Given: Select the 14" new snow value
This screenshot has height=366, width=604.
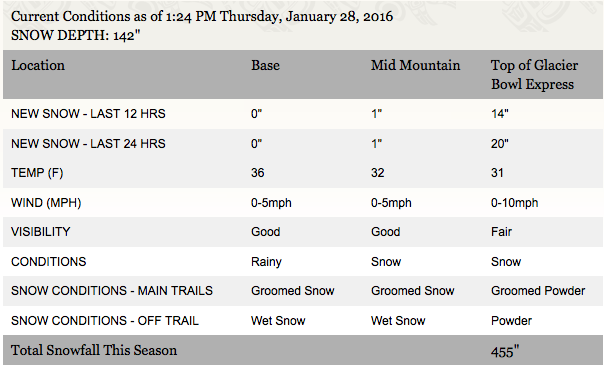Looking at the screenshot, I should (x=500, y=114).
